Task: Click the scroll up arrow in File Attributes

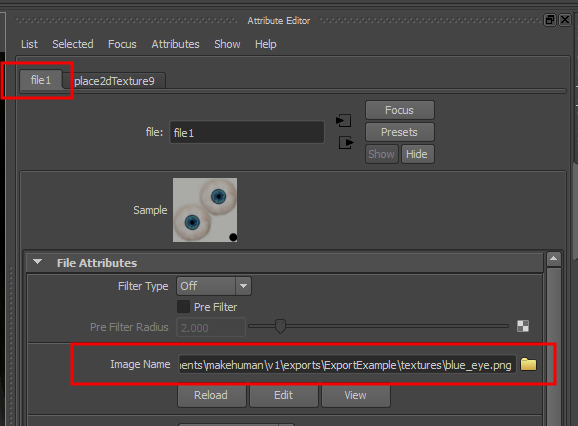Action: coord(554,259)
